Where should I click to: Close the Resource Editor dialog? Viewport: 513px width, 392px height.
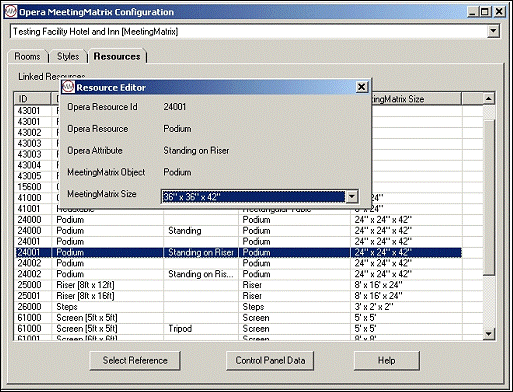click(361, 87)
